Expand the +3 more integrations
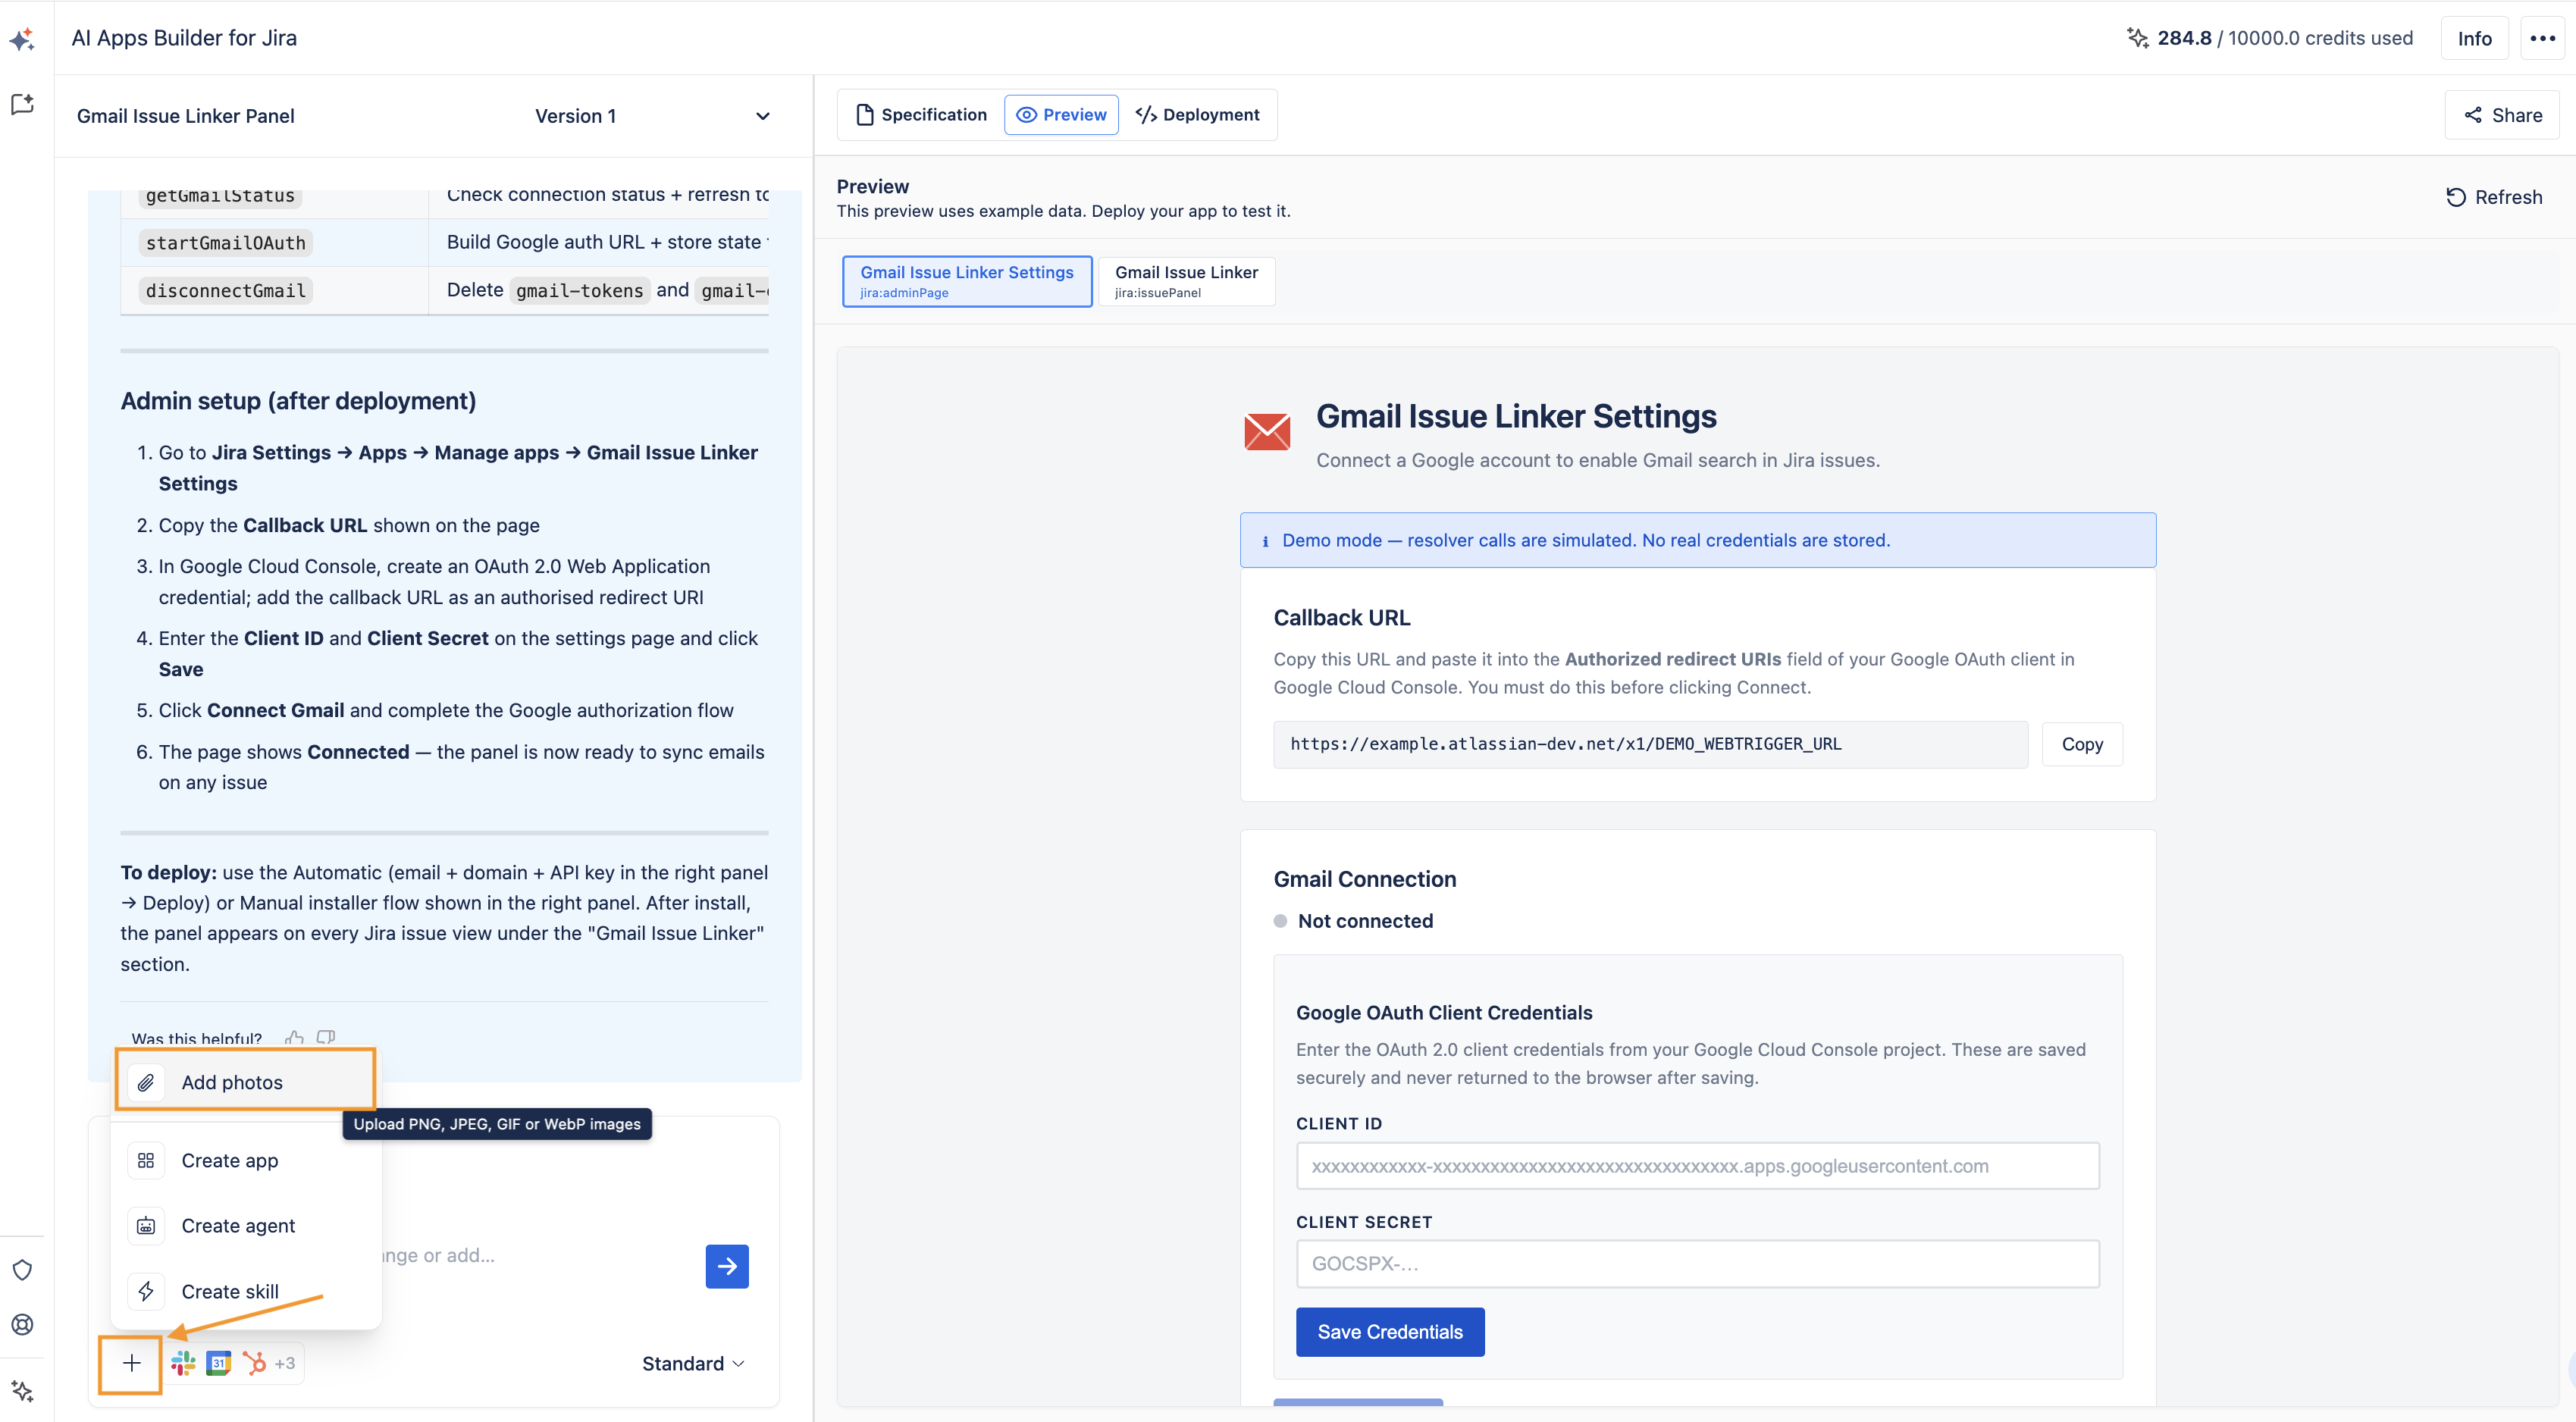2576x1422 pixels. tap(285, 1363)
